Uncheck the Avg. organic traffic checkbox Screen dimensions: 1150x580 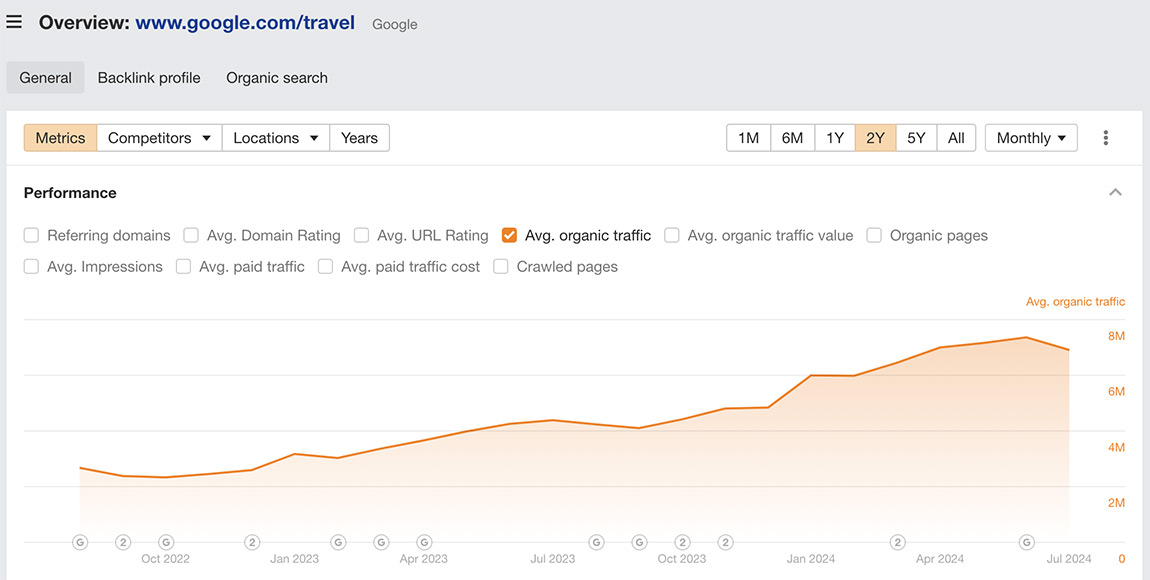(x=509, y=235)
